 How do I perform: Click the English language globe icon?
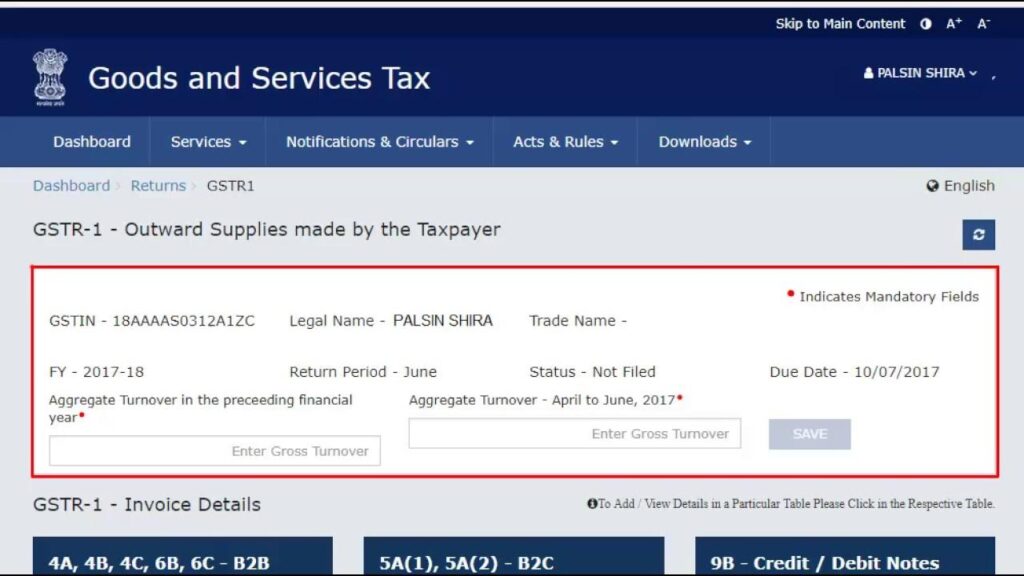(x=932, y=186)
